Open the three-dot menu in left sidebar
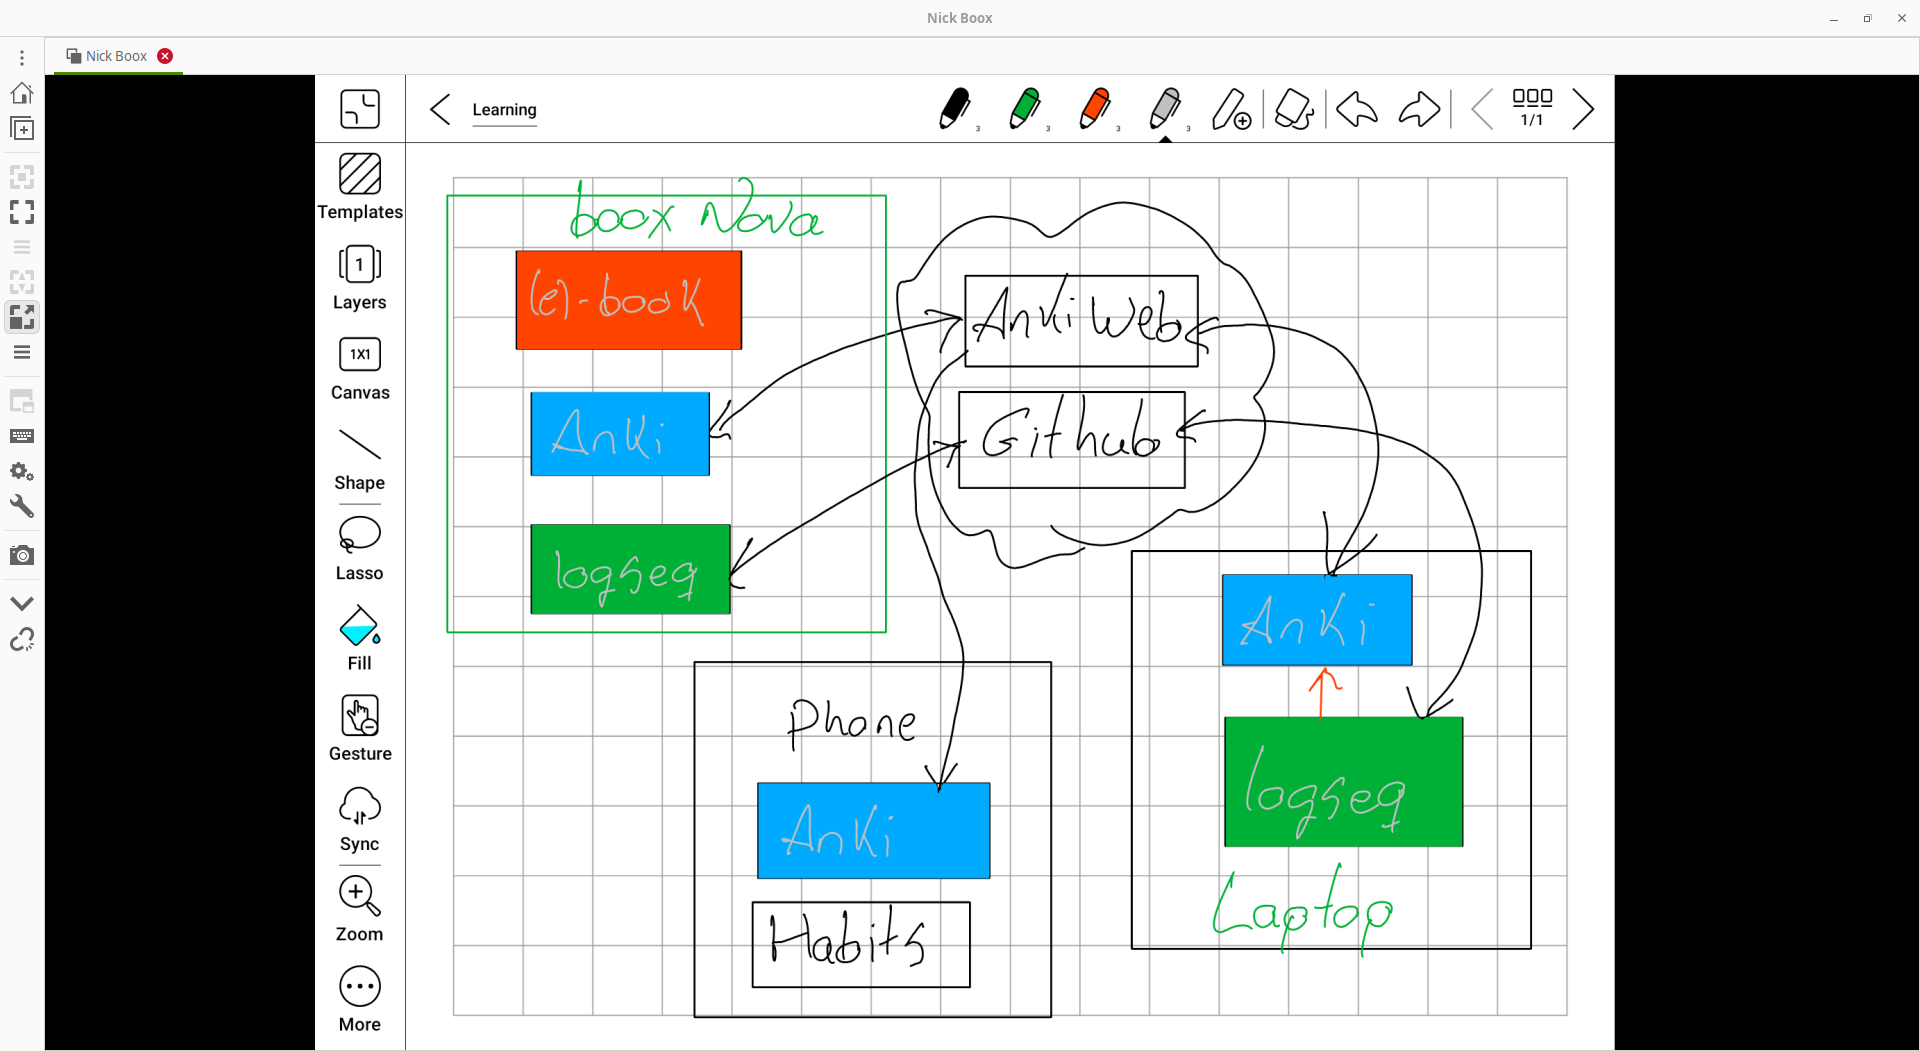Image resolution: width=1920 pixels, height=1051 pixels. click(22, 58)
